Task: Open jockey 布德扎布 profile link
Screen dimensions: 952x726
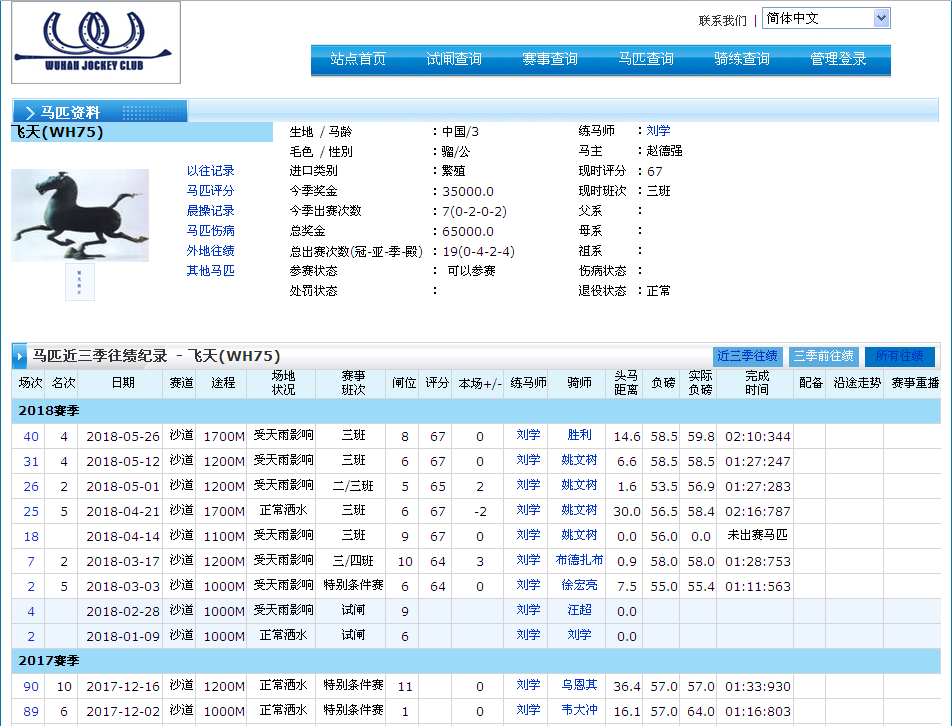Action: (x=579, y=561)
